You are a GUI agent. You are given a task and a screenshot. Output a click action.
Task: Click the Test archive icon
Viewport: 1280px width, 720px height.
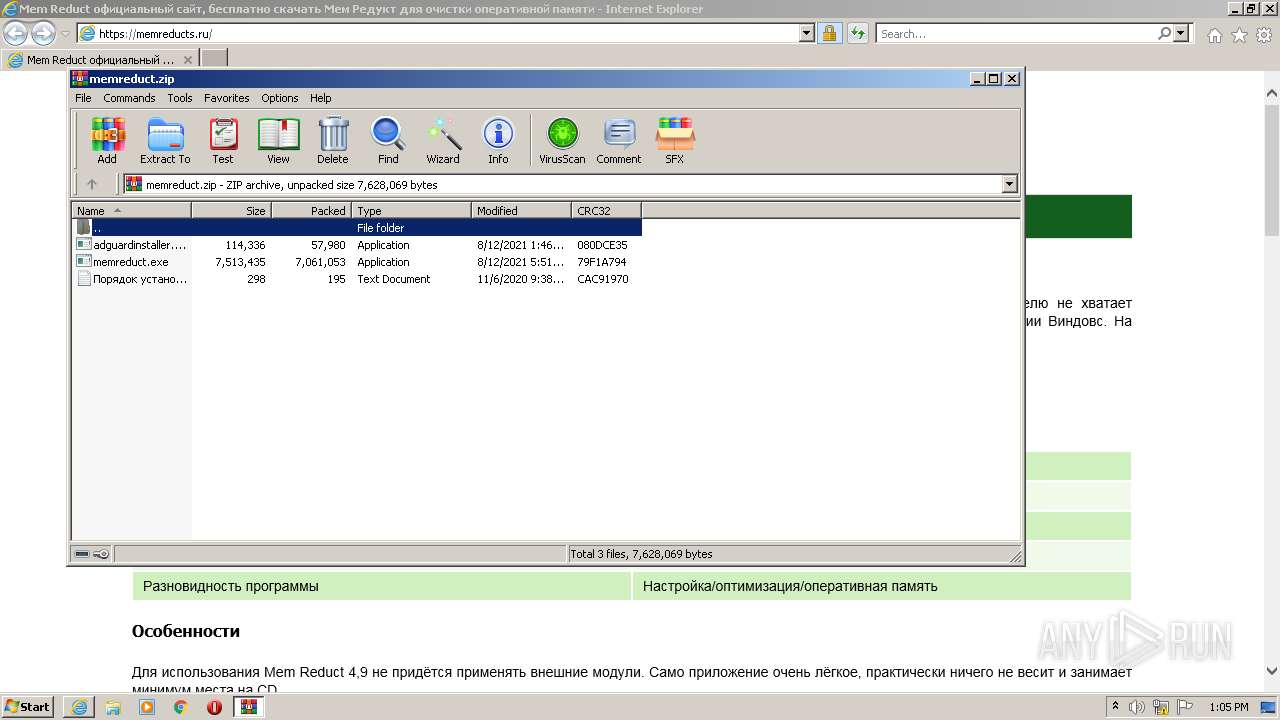pos(223,140)
